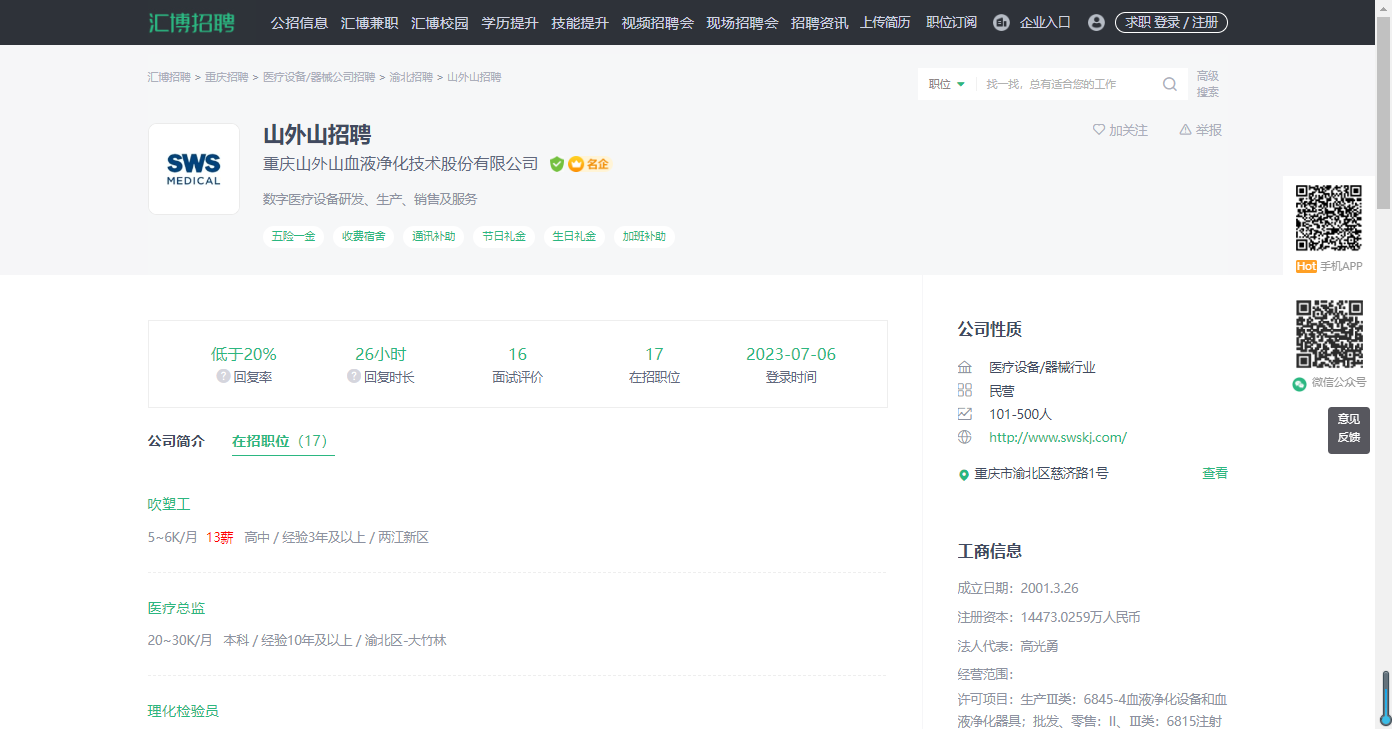Image resolution: width=1392 pixels, height=729 pixels.
Task: Click the grid icon beside 民营
Action: coord(965,390)
